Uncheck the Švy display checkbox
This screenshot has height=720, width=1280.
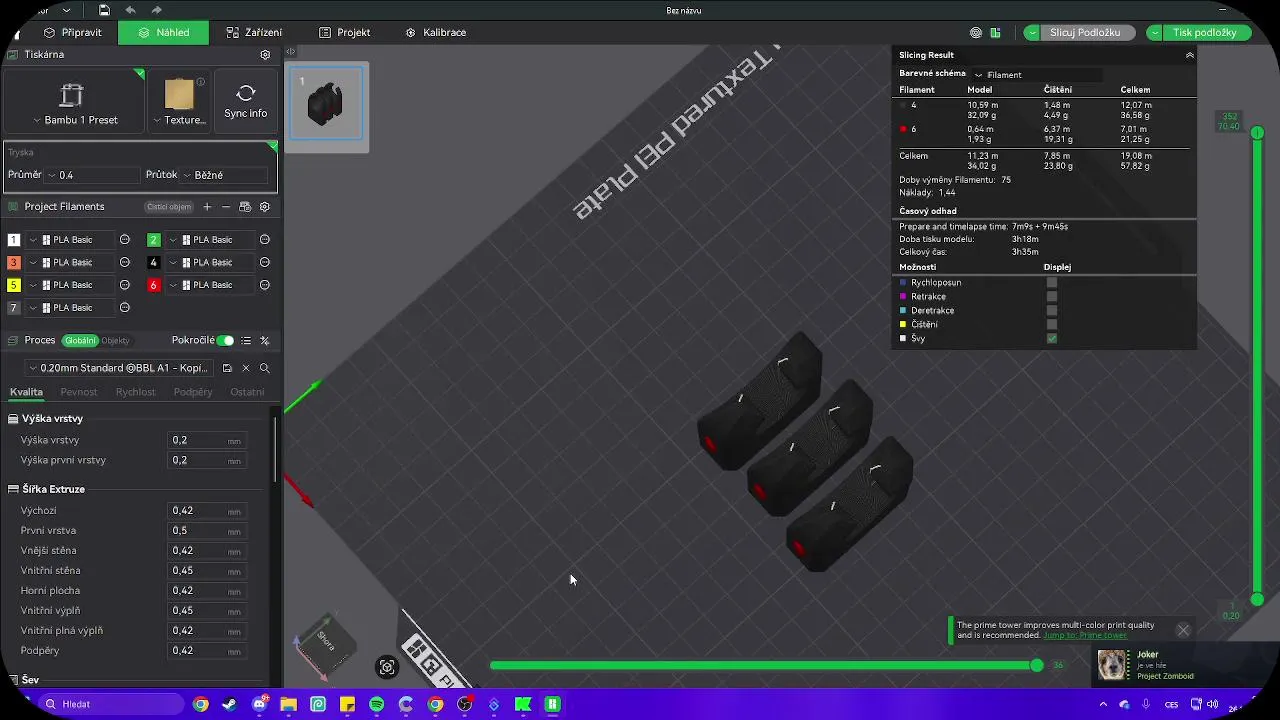click(1051, 339)
